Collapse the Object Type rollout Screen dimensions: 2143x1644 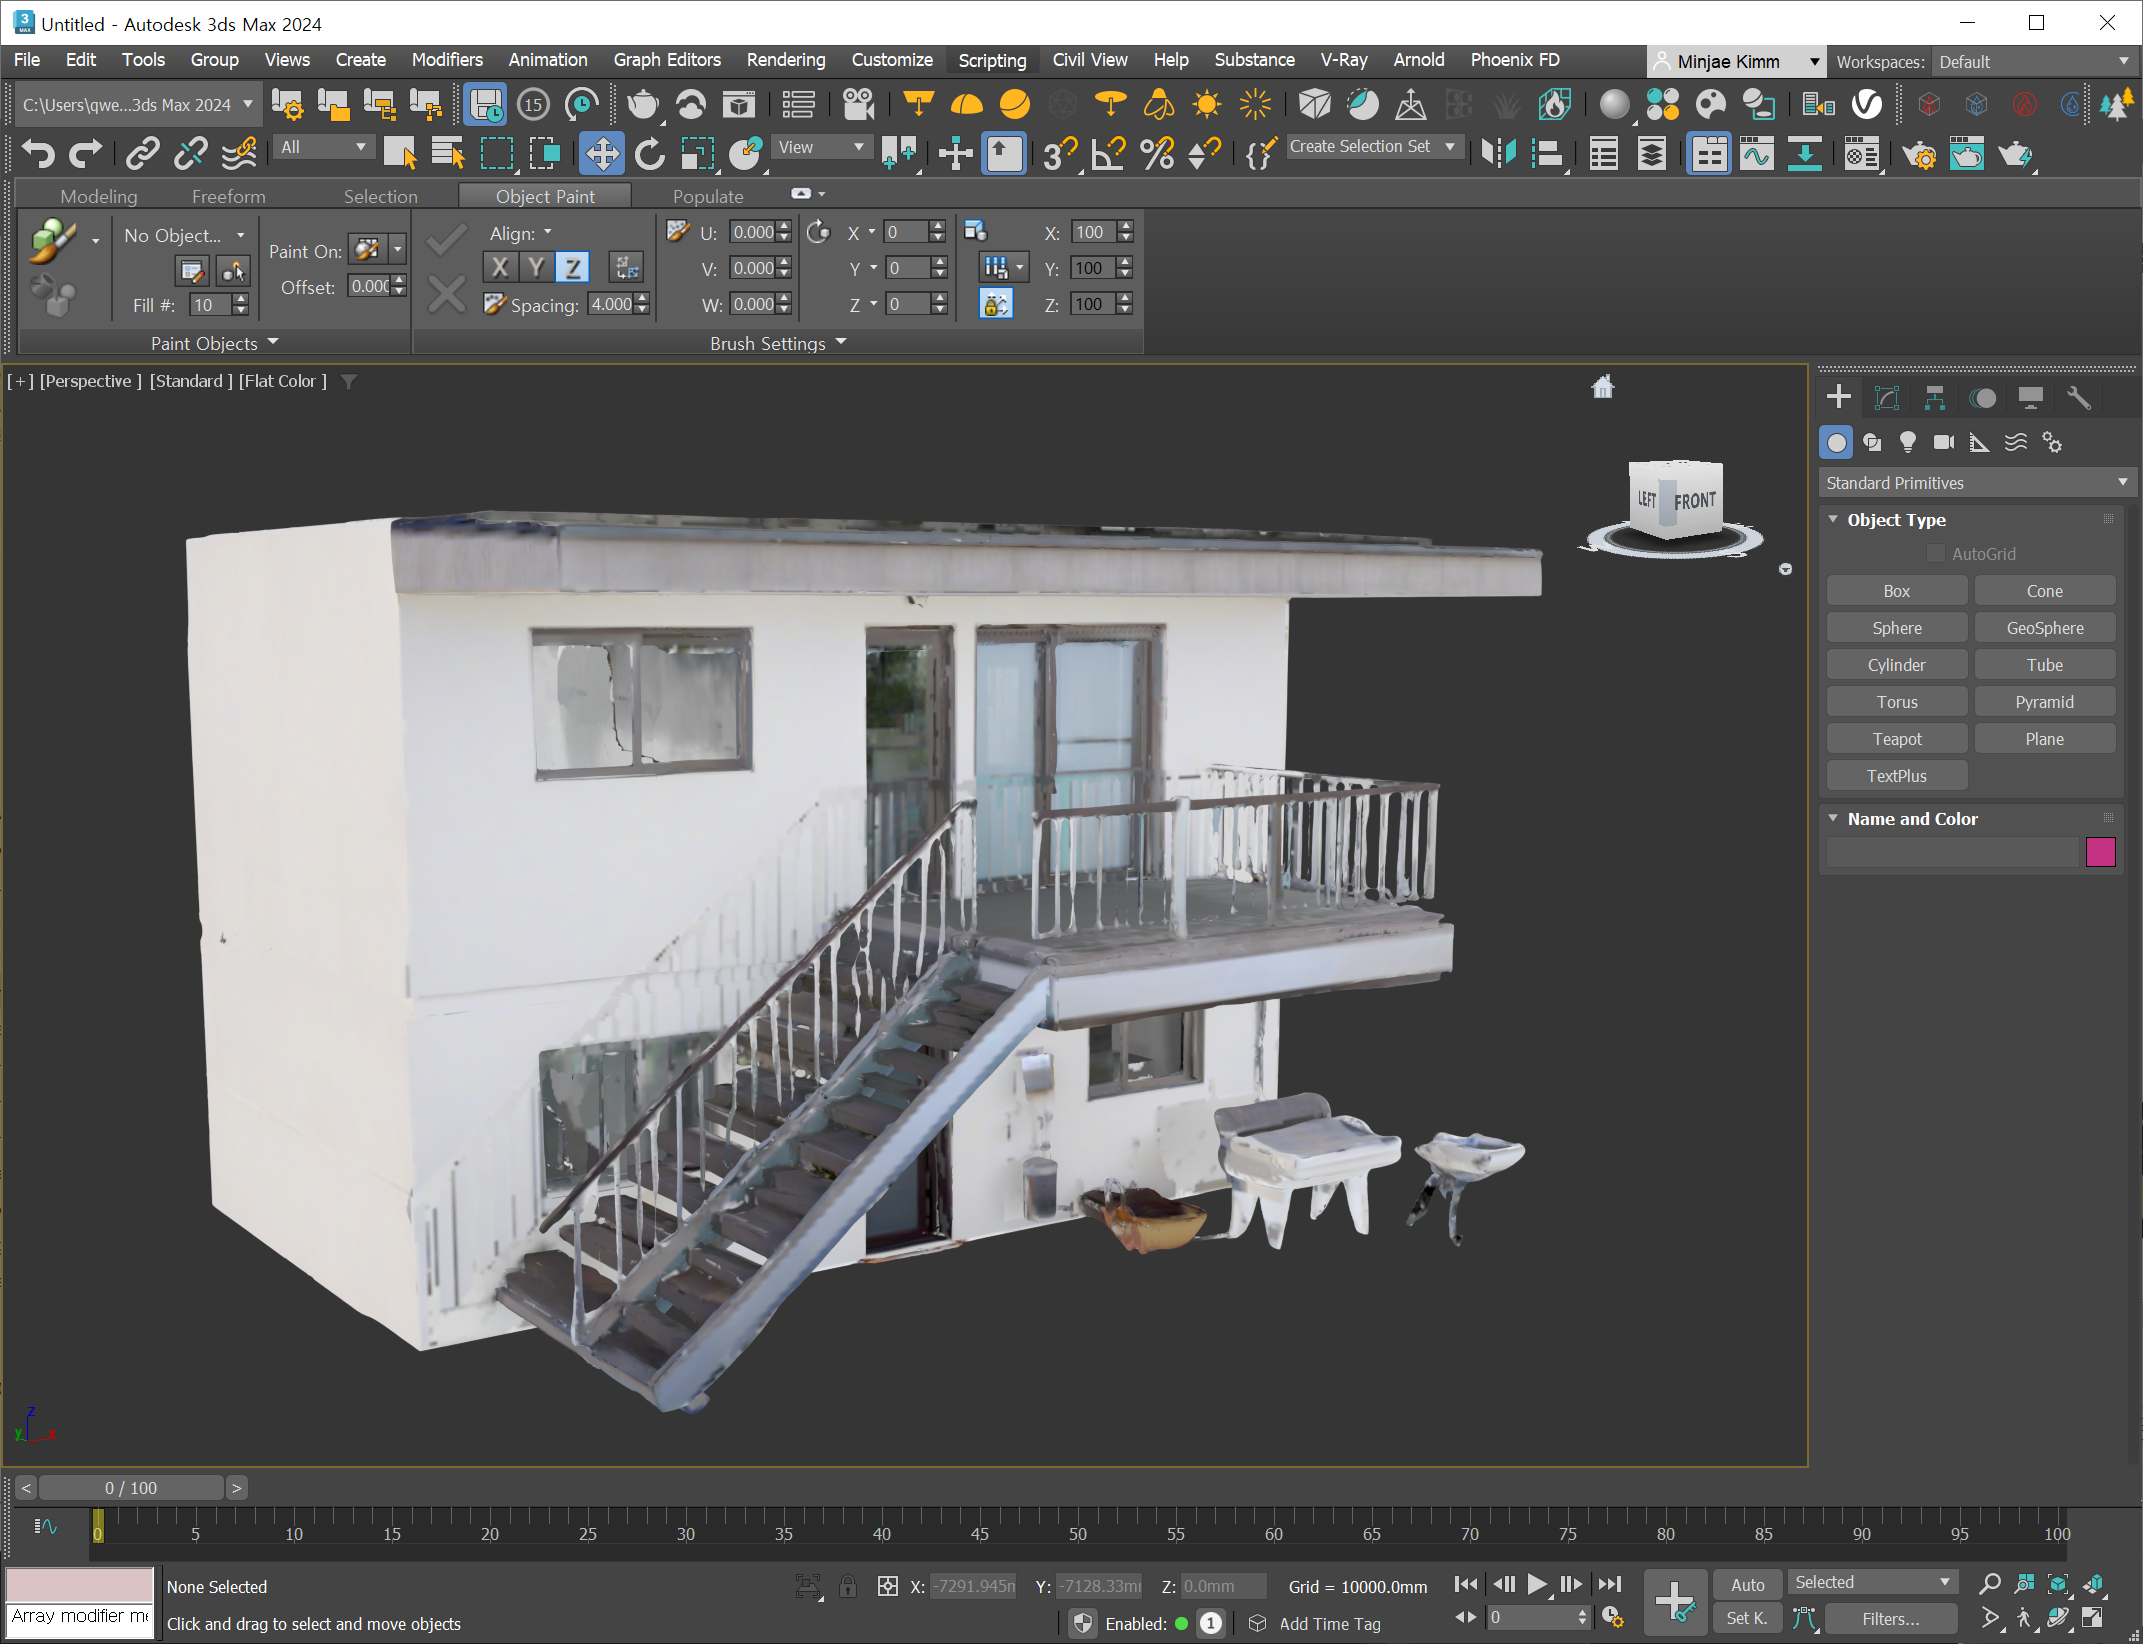[1833, 519]
